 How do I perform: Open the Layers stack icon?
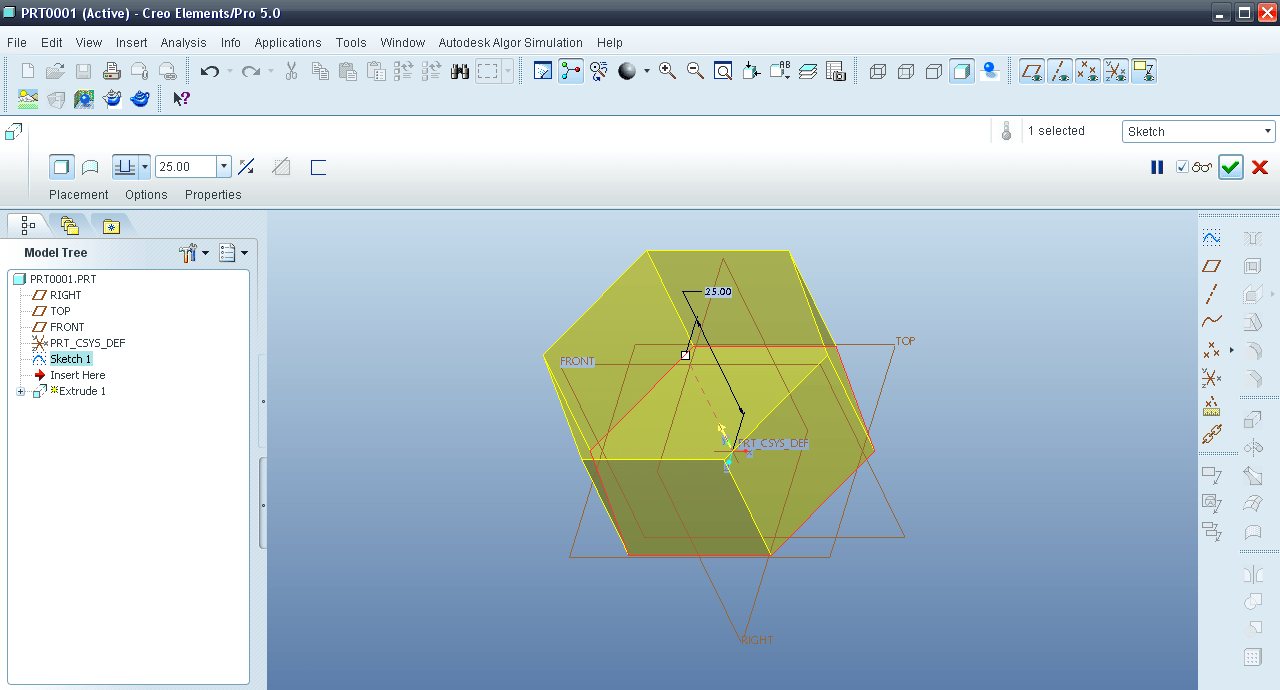tap(808, 71)
